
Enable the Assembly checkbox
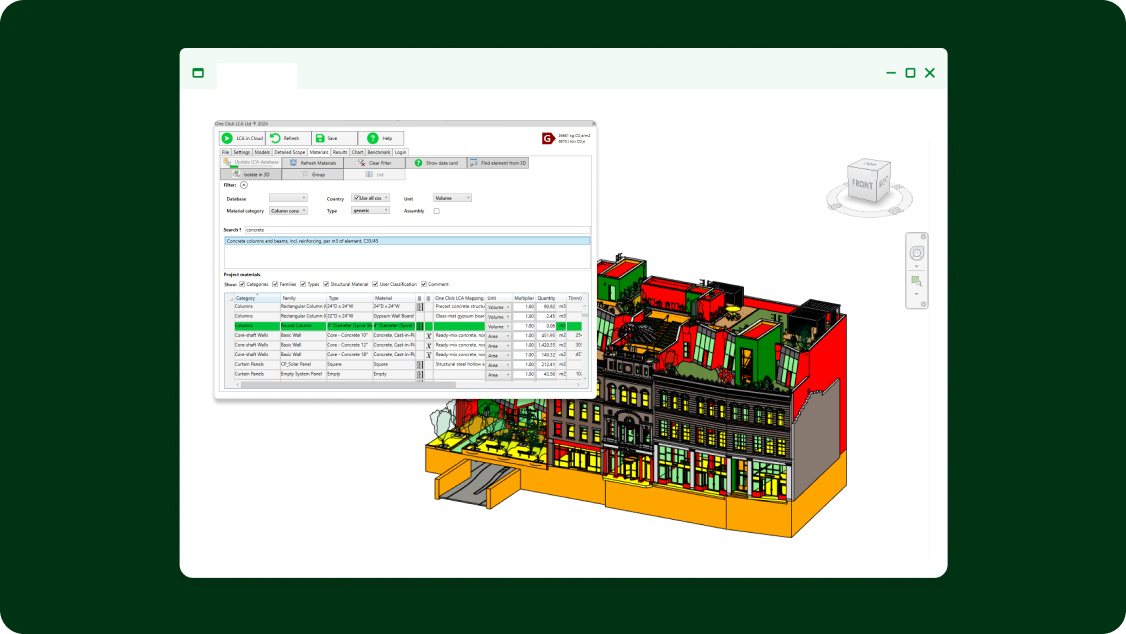[437, 211]
